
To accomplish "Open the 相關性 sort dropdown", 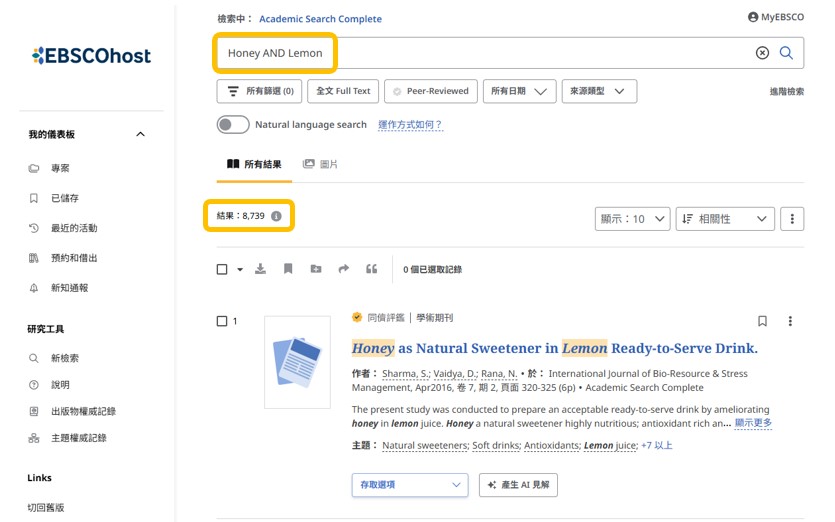I will 725,219.
